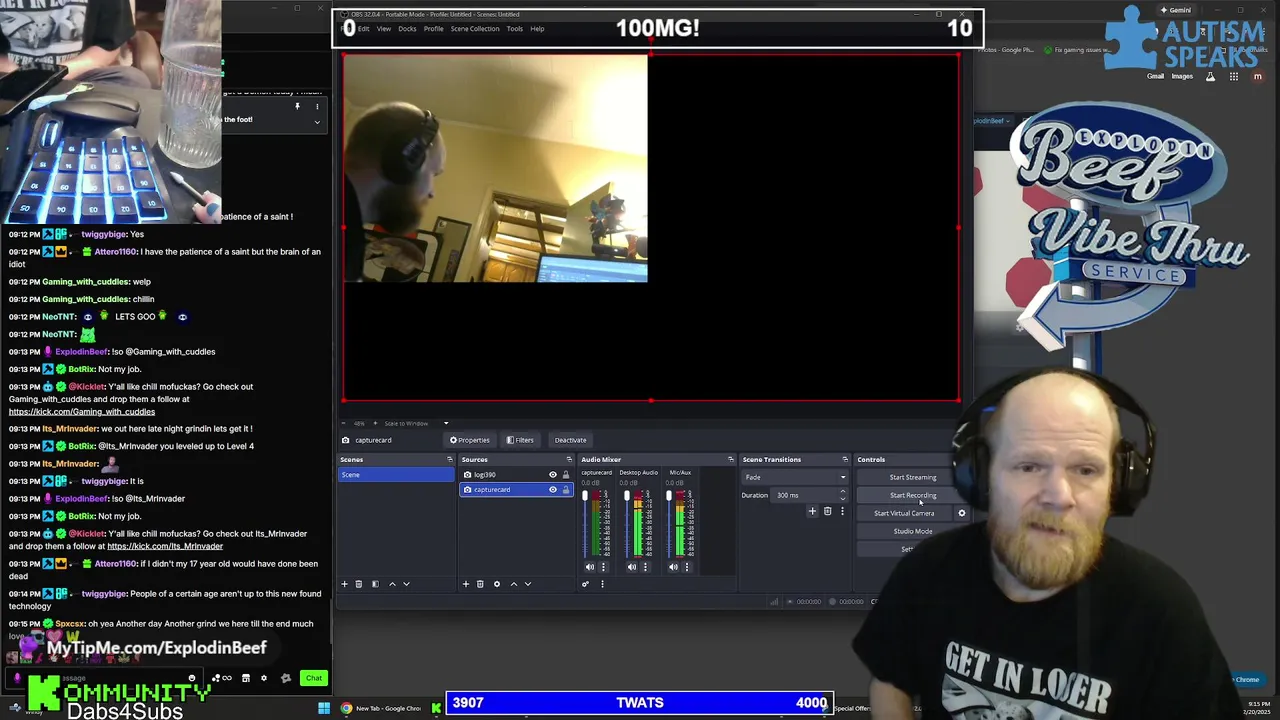Open transition properties three-dot menu
Image resolution: width=1280 pixels, height=720 pixels.
[842, 511]
